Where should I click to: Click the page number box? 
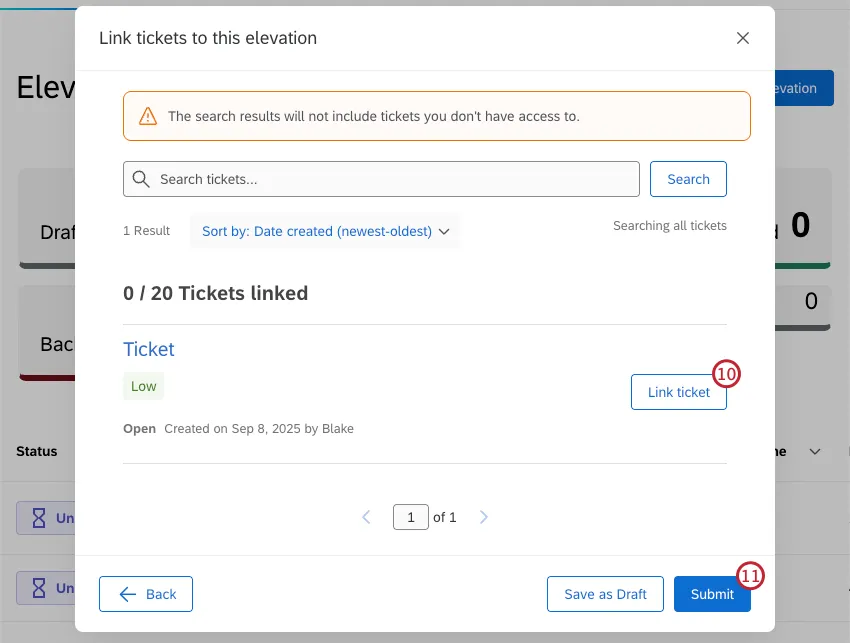(410, 517)
